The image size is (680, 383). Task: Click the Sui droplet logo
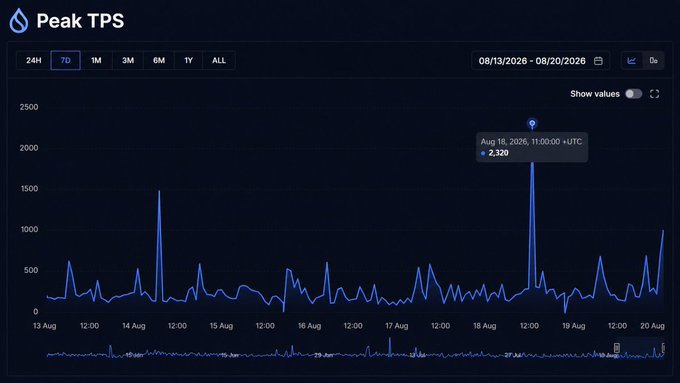(19, 21)
